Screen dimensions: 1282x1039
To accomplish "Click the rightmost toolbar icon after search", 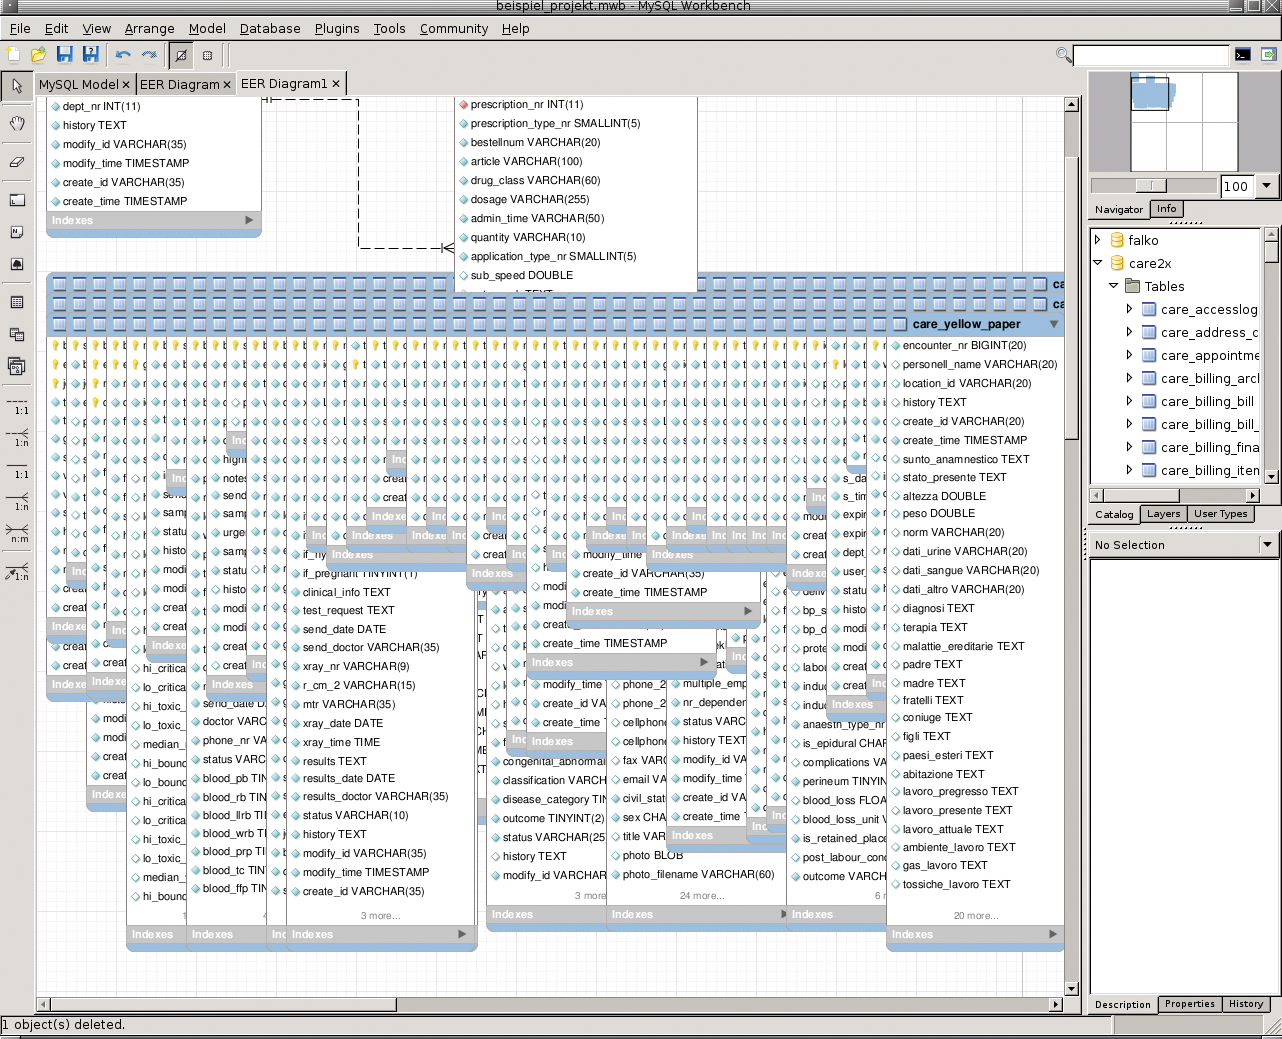I will (1268, 55).
